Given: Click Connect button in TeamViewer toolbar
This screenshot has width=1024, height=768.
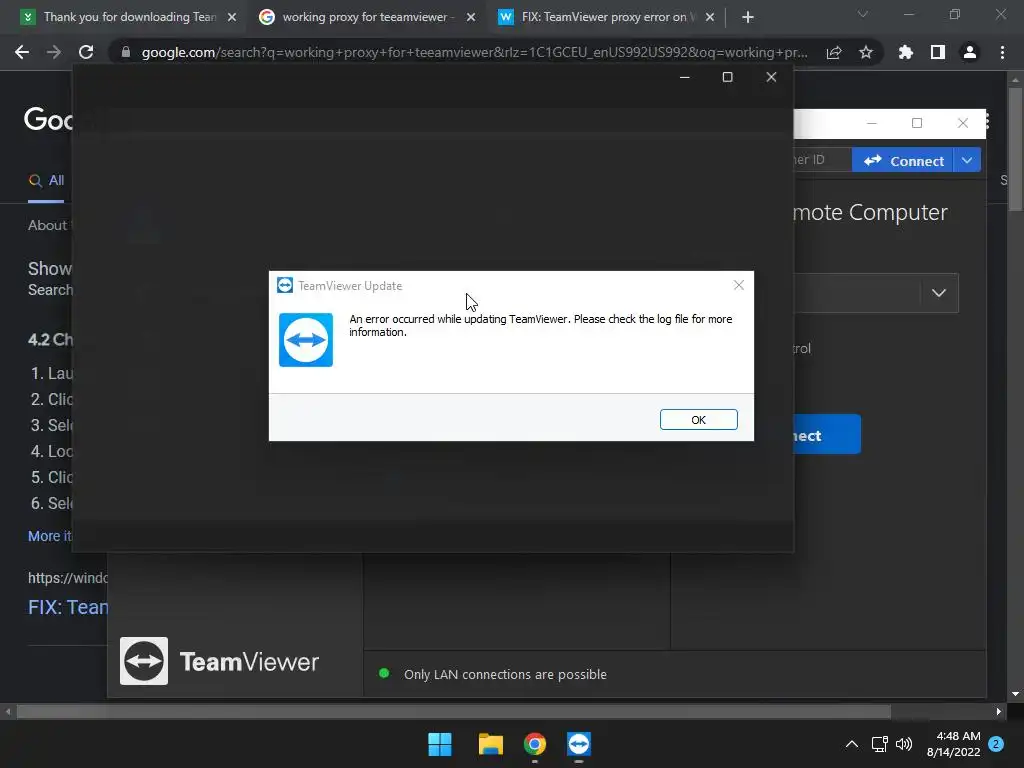Looking at the screenshot, I should 903,161.
